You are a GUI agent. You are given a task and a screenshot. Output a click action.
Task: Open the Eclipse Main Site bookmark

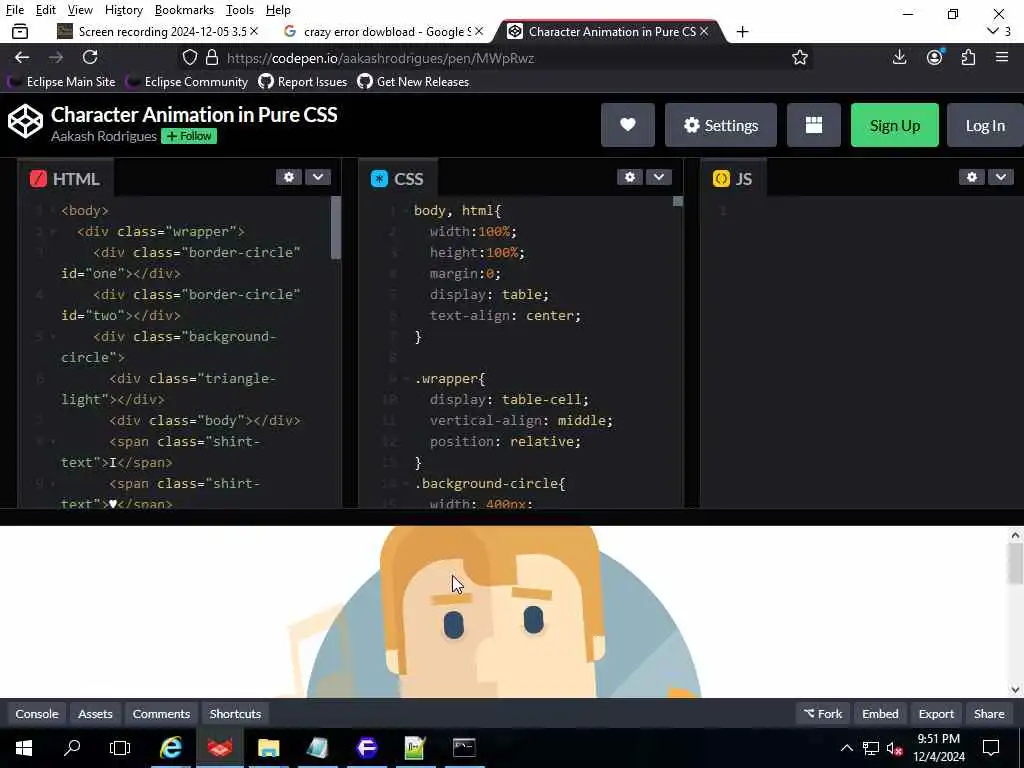pos(62,82)
